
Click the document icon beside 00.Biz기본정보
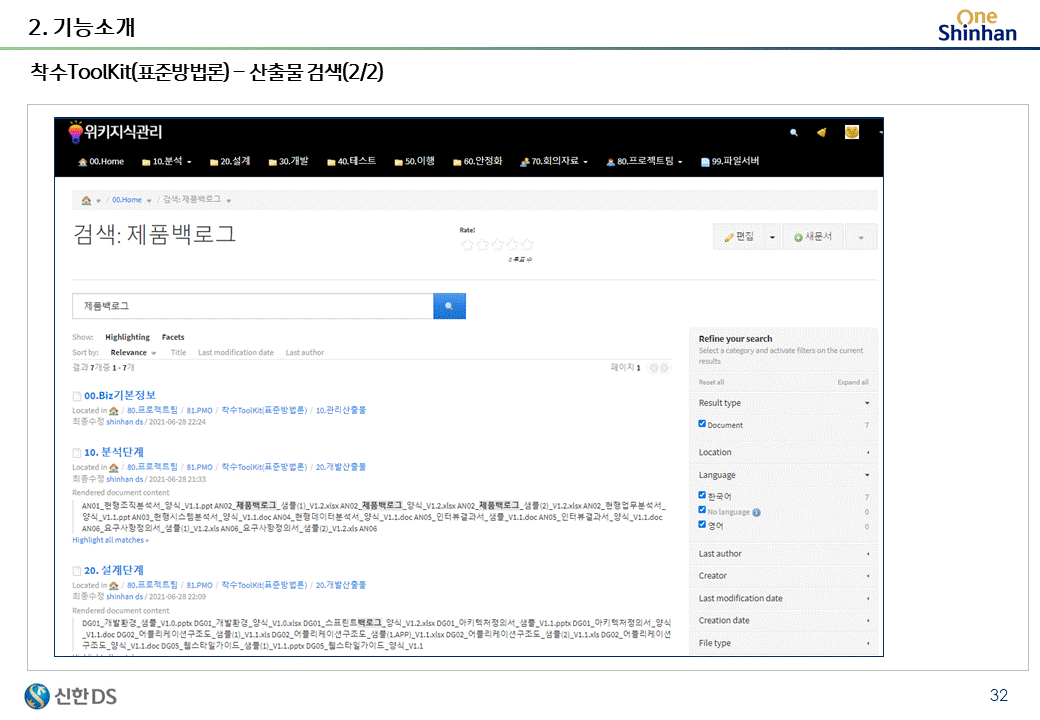77,396
